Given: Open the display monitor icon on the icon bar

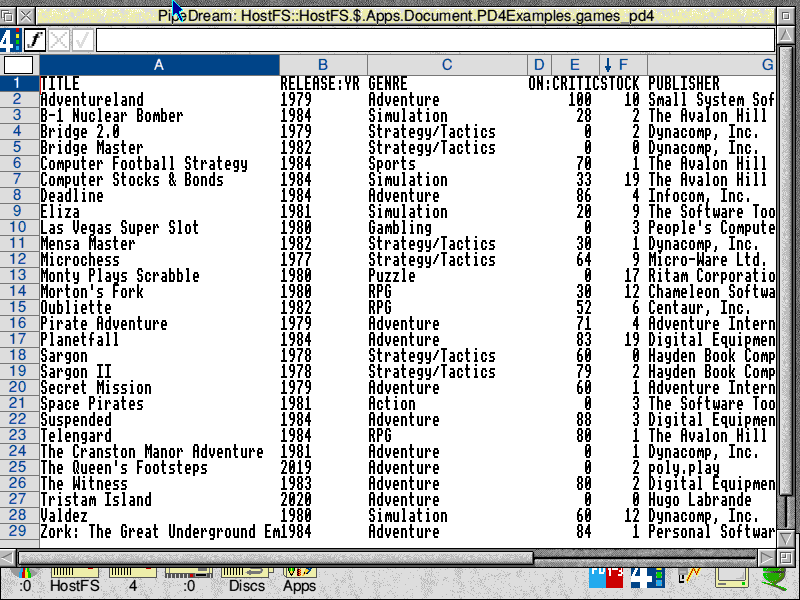Looking at the screenshot, I should tap(732, 578).
